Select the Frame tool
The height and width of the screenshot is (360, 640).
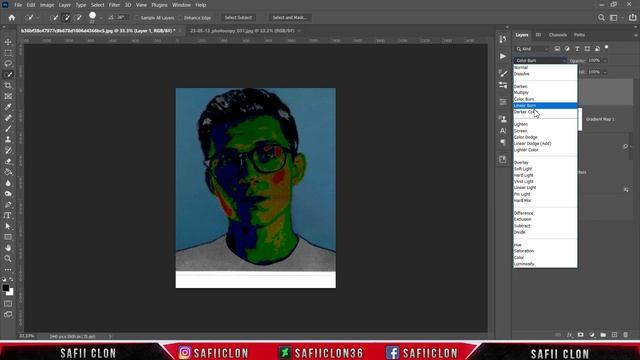click(x=8, y=96)
